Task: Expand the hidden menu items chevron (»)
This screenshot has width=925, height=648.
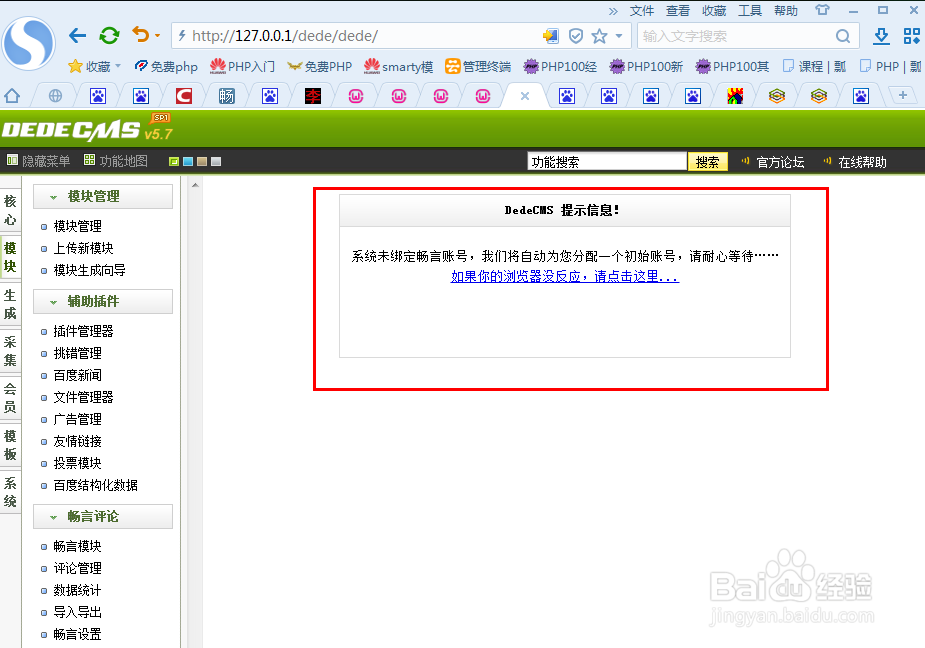Action: point(614,11)
